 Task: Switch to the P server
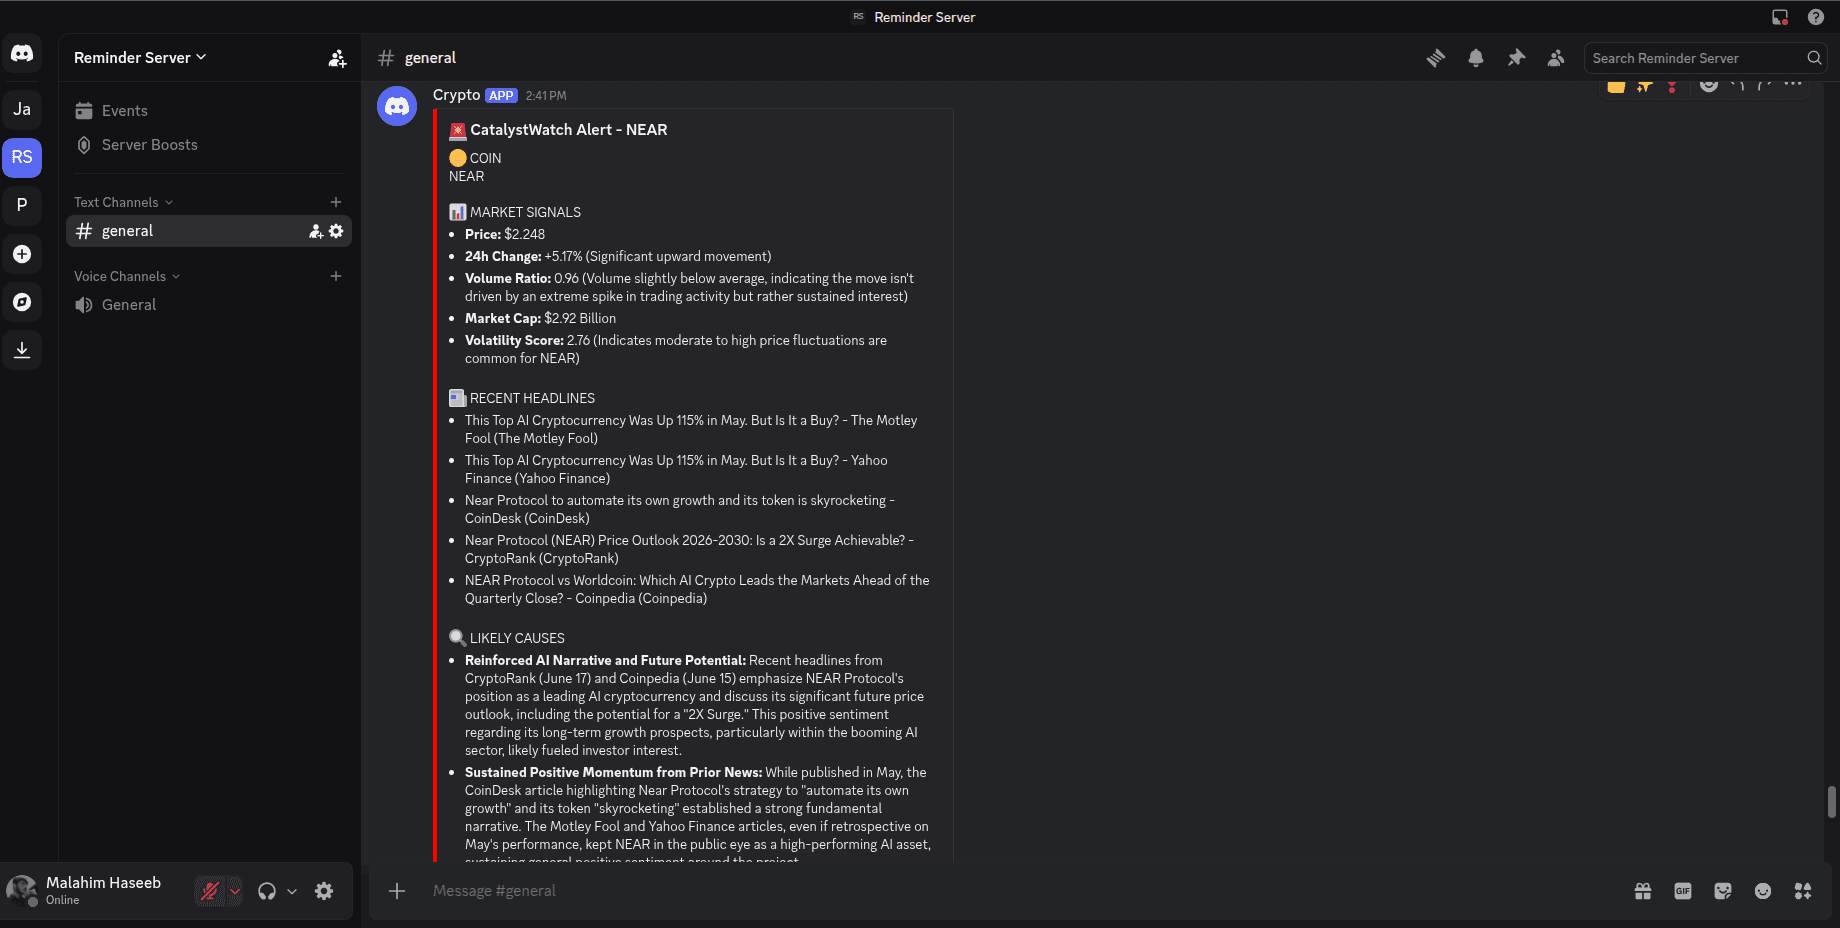(x=22, y=205)
